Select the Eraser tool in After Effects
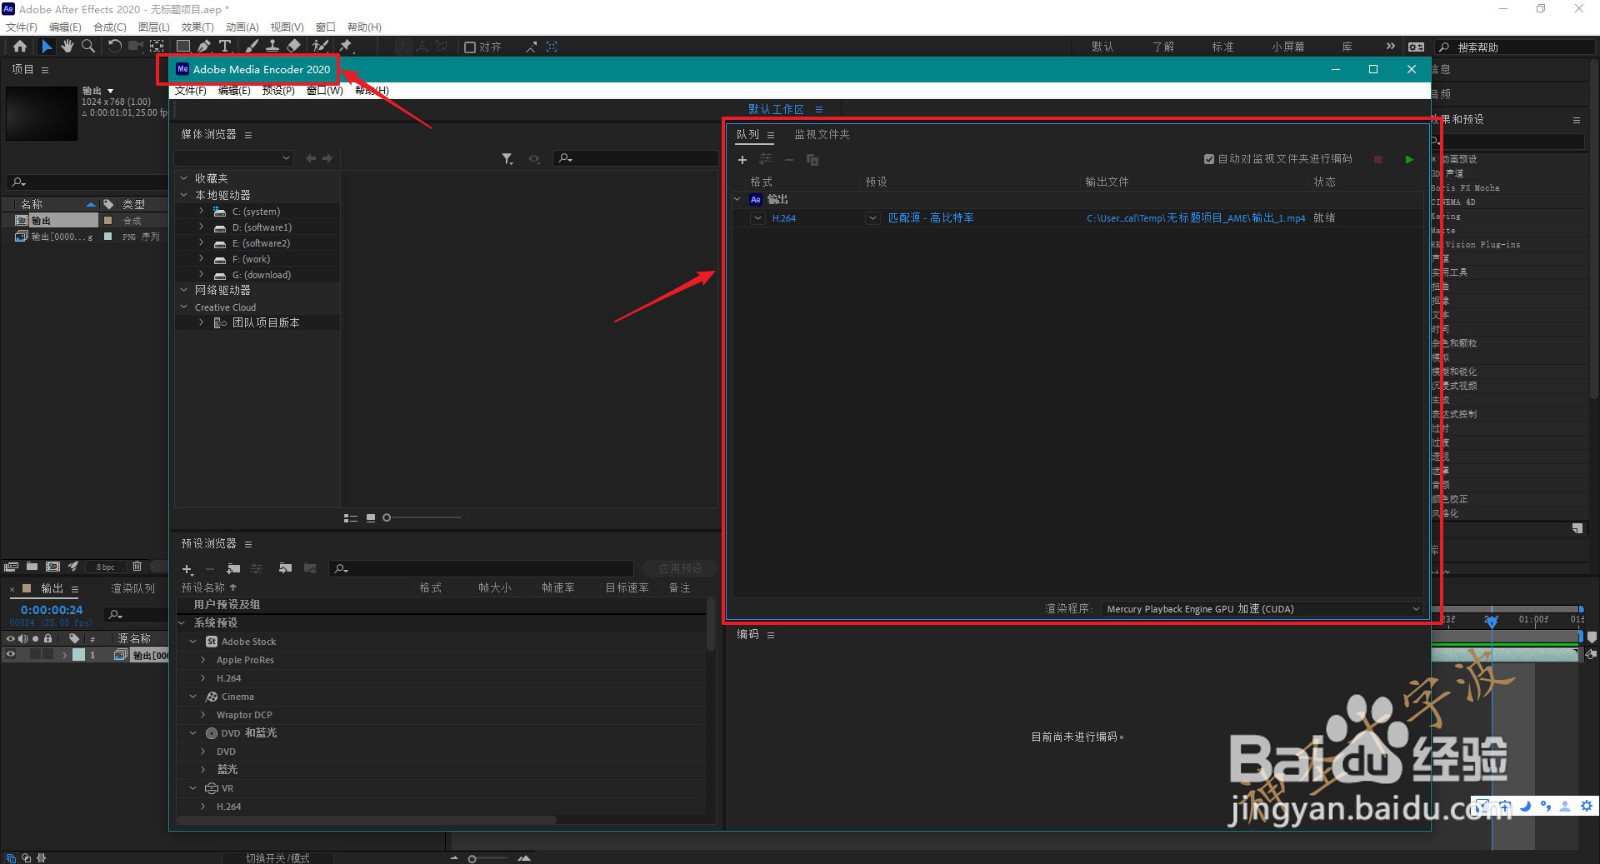This screenshot has width=1600, height=864. point(294,46)
